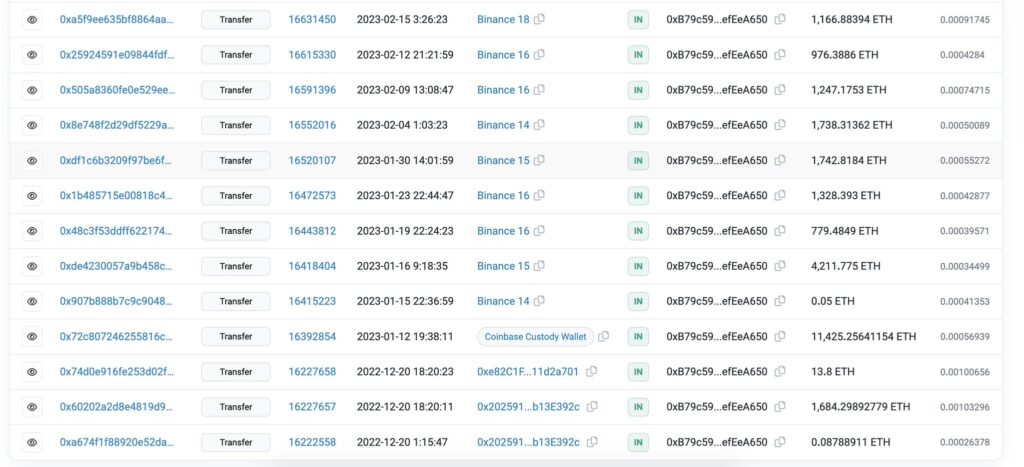Toggle eye preview for 0x72c807246255816c transaction

(32, 336)
